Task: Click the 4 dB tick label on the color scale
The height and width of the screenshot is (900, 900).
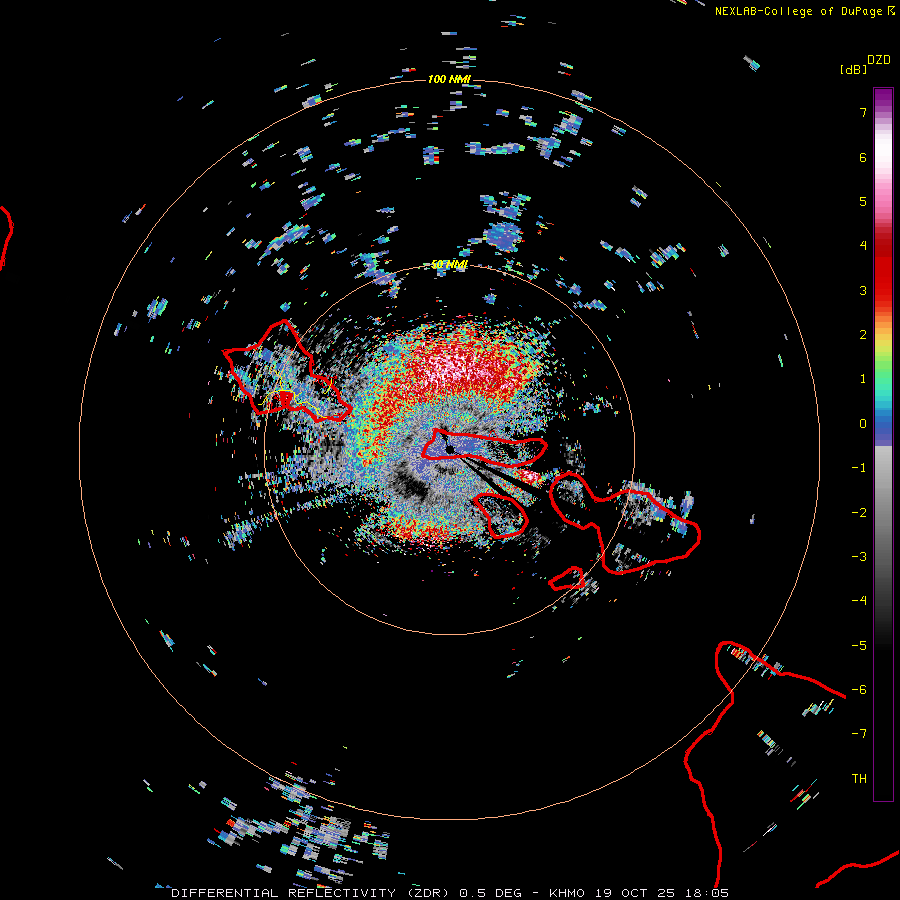Action: coord(863,246)
